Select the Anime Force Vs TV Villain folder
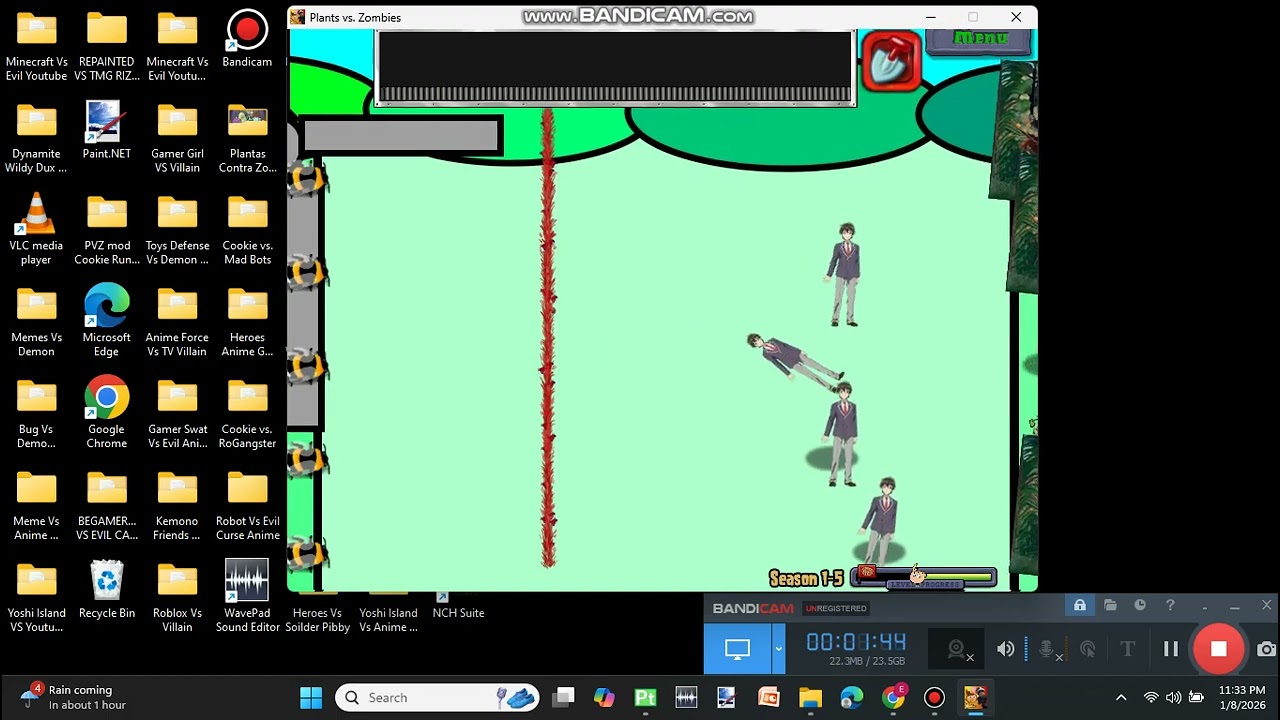The image size is (1280, 720). pyautogui.click(x=177, y=322)
